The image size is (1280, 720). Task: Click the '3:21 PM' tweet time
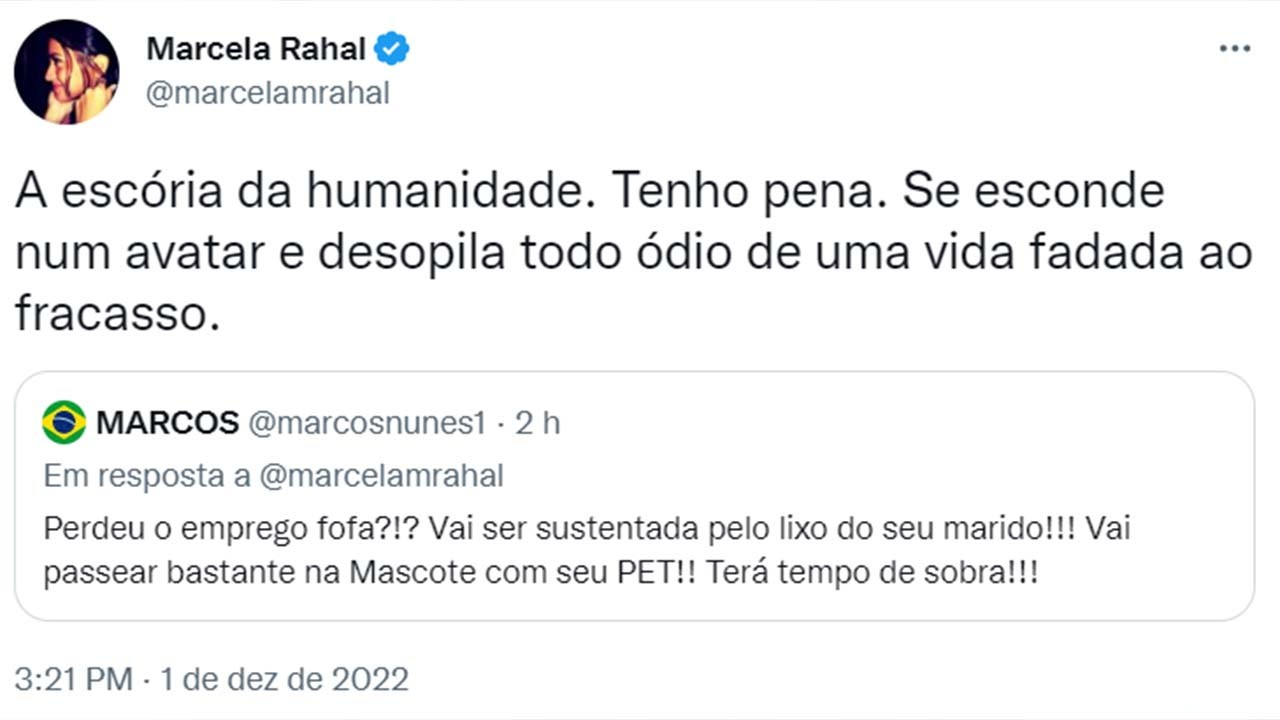pyautogui.click(x=73, y=680)
